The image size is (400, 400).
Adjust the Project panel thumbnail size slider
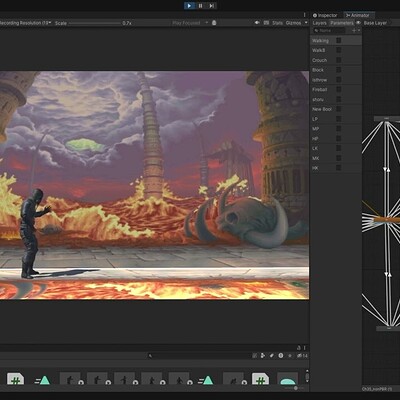pos(295,388)
